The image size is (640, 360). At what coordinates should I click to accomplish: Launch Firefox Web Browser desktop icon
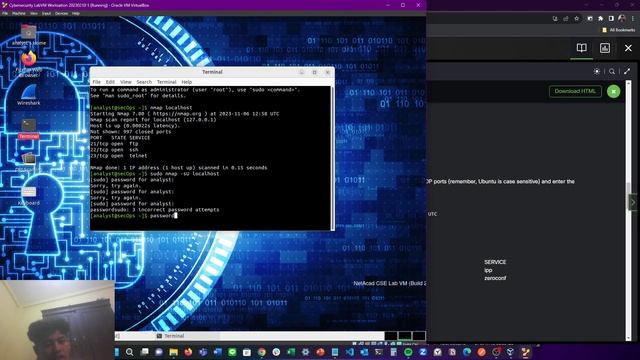[29, 63]
